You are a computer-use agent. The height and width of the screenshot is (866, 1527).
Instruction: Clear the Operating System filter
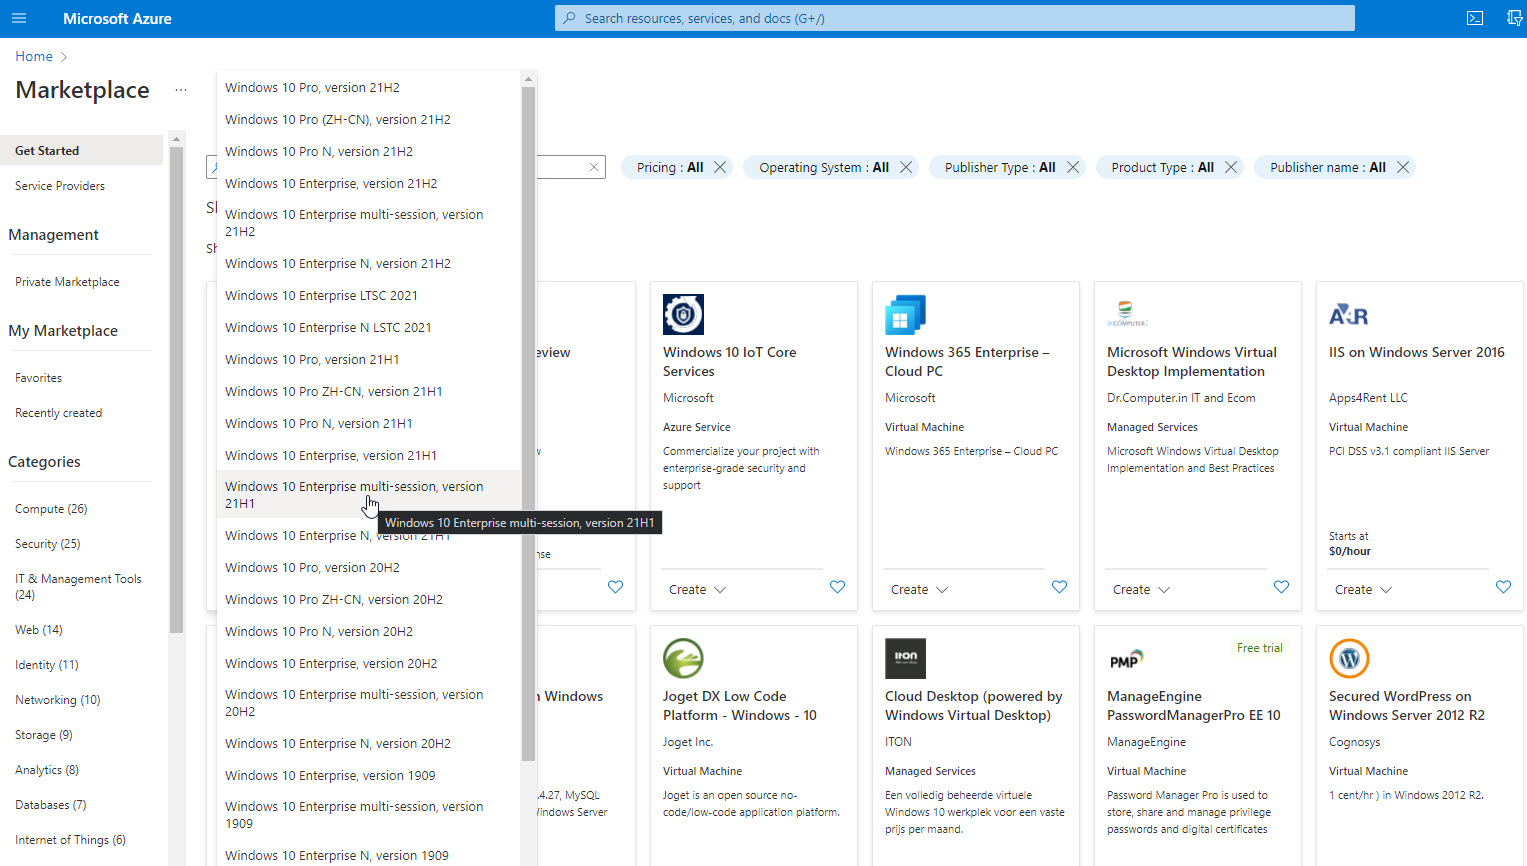(x=906, y=167)
